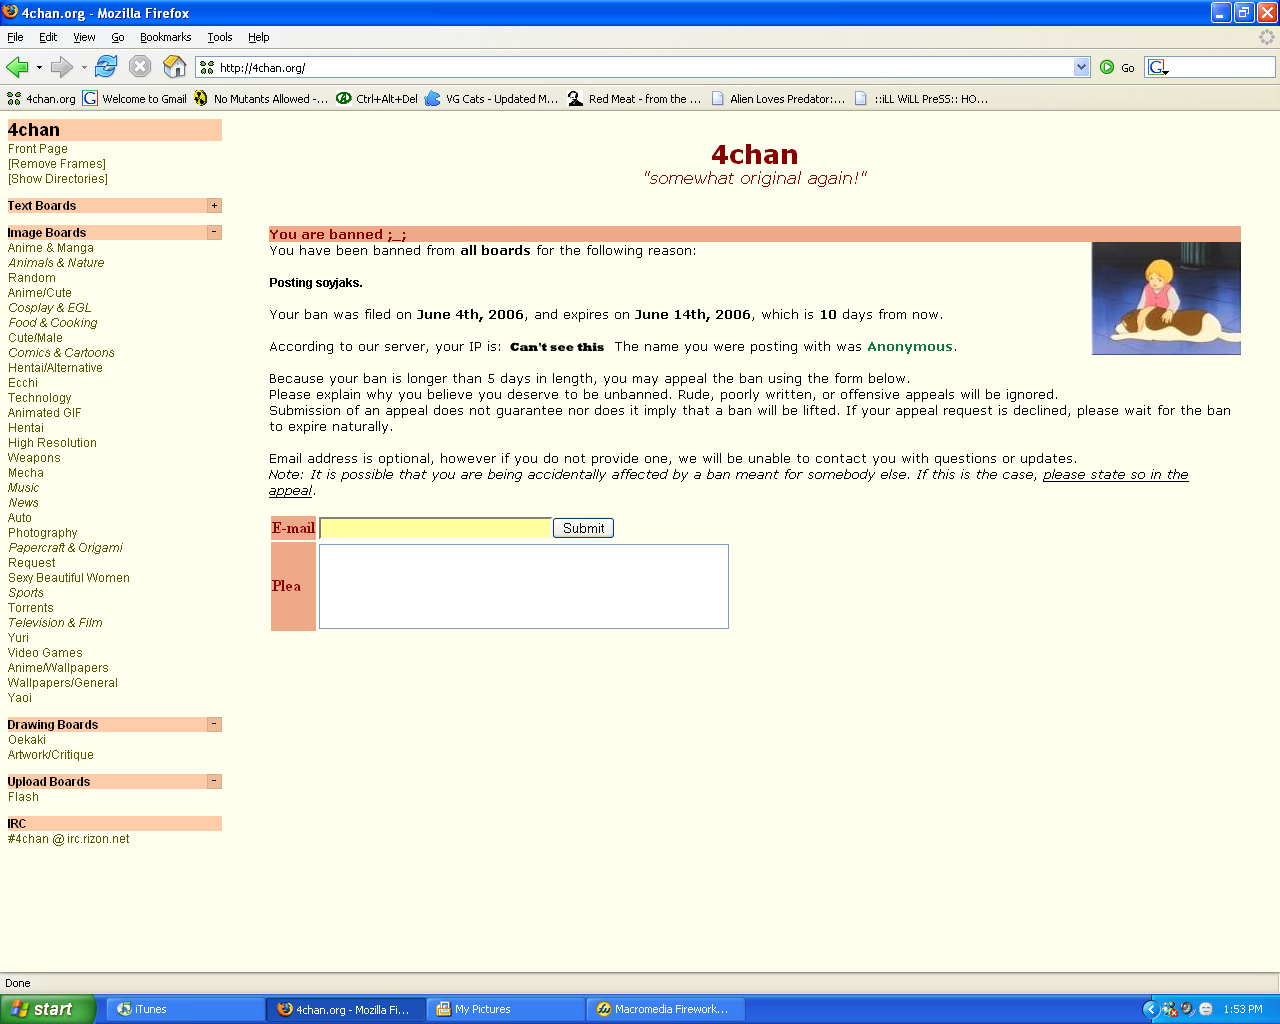Click the browser Back arrow button
The height and width of the screenshot is (1024, 1280).
point(17,67)
